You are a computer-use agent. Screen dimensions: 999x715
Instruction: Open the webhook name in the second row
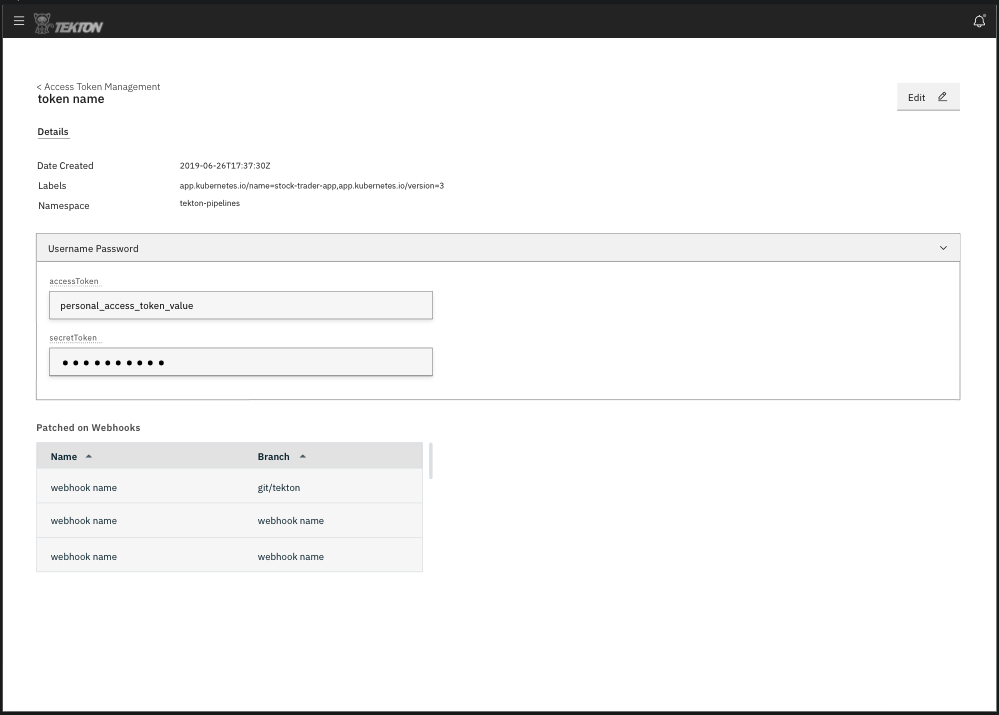[83, 520]
